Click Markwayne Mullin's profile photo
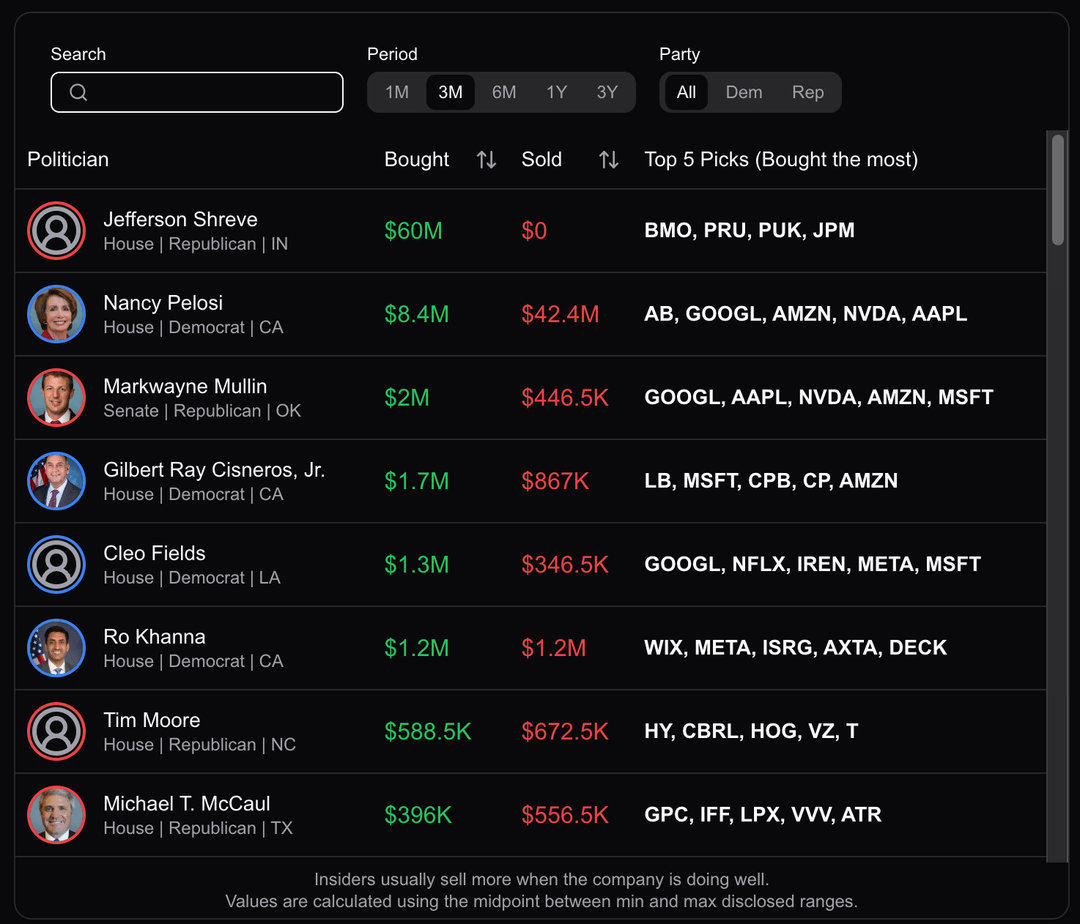Screen dimensions: 1080x924 tap(57, 398)
